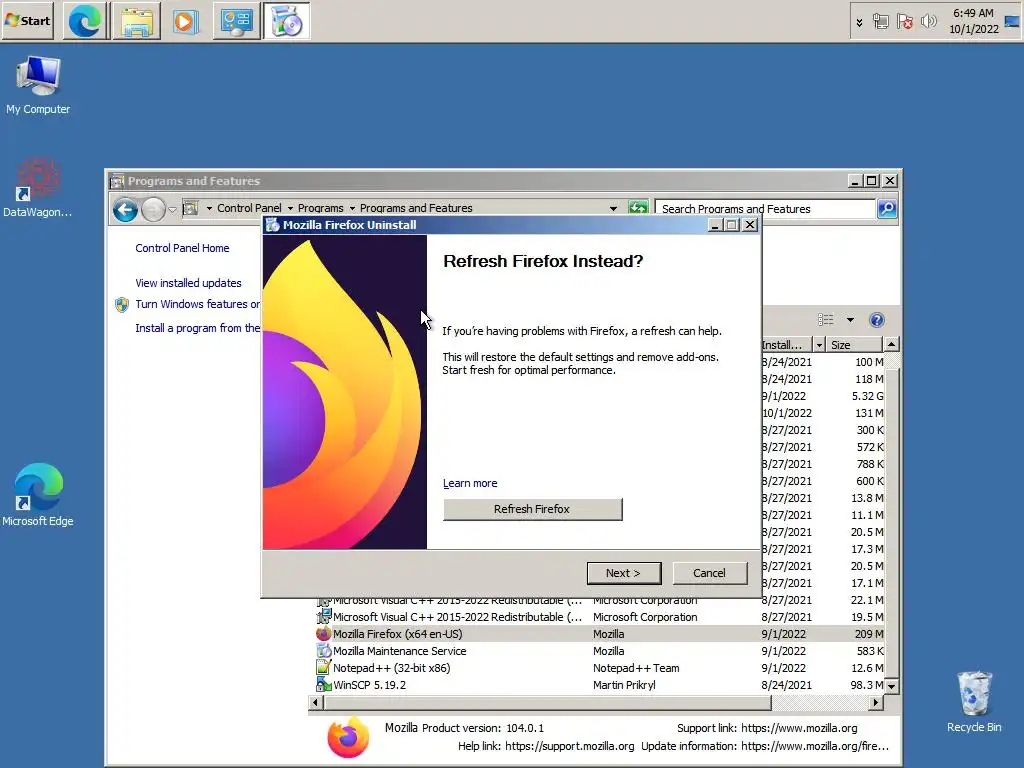Open the Start menu

(x=27, y=21)
